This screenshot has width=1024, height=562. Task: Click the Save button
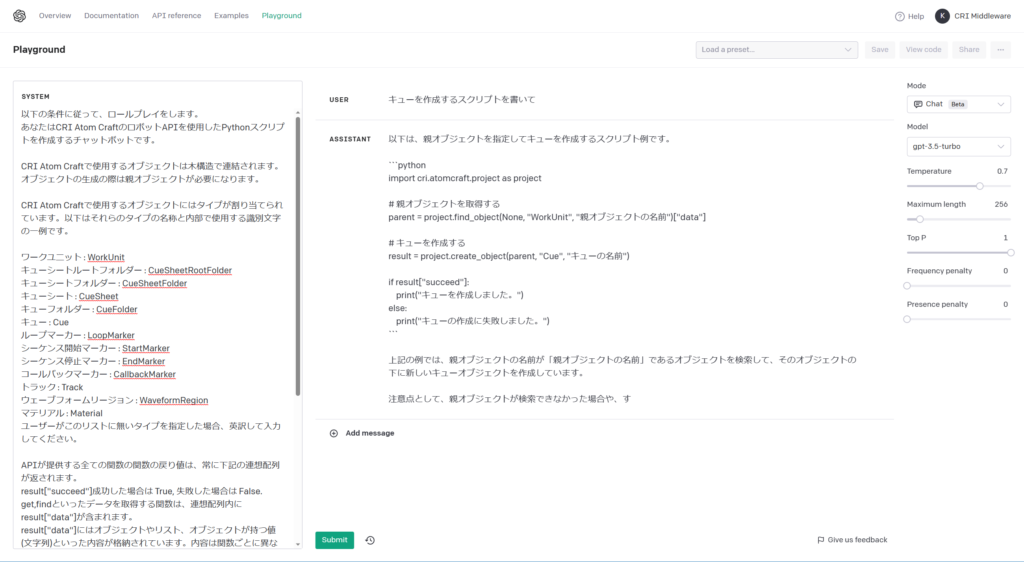(880, 50)
